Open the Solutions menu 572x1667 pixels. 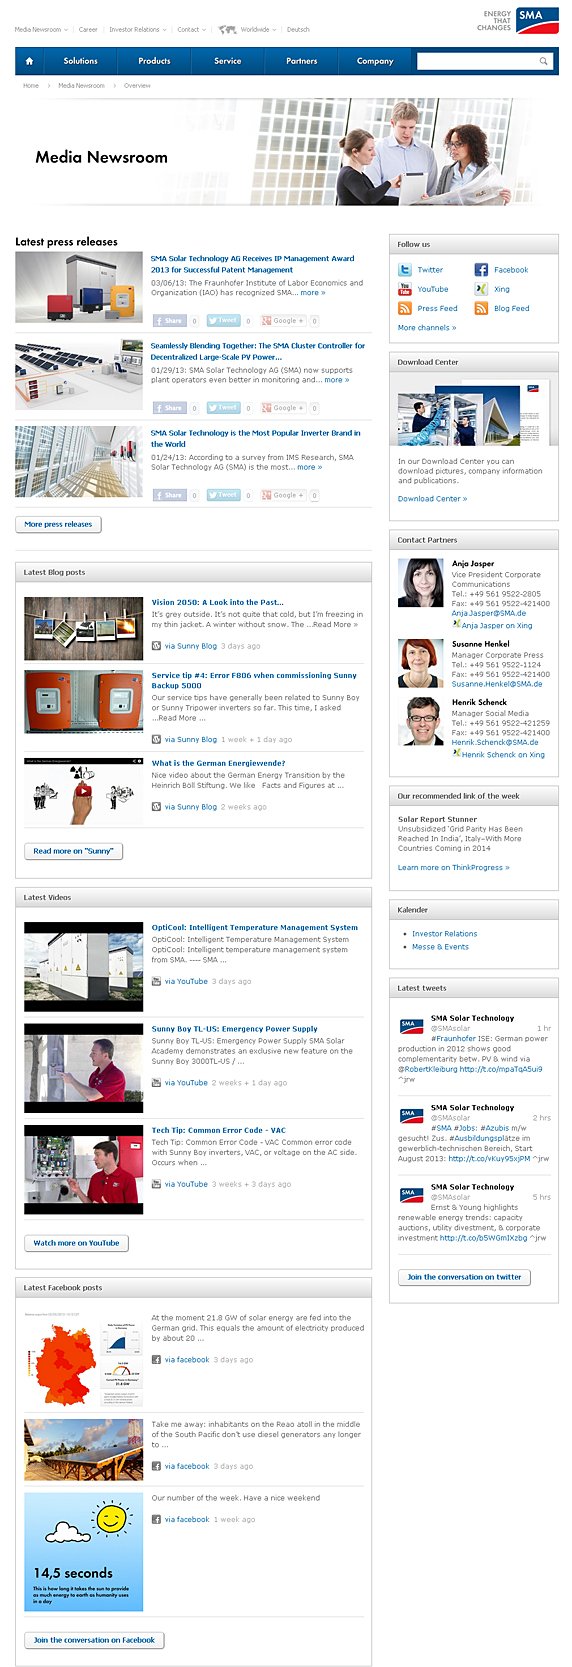click(x=80, y=61)
